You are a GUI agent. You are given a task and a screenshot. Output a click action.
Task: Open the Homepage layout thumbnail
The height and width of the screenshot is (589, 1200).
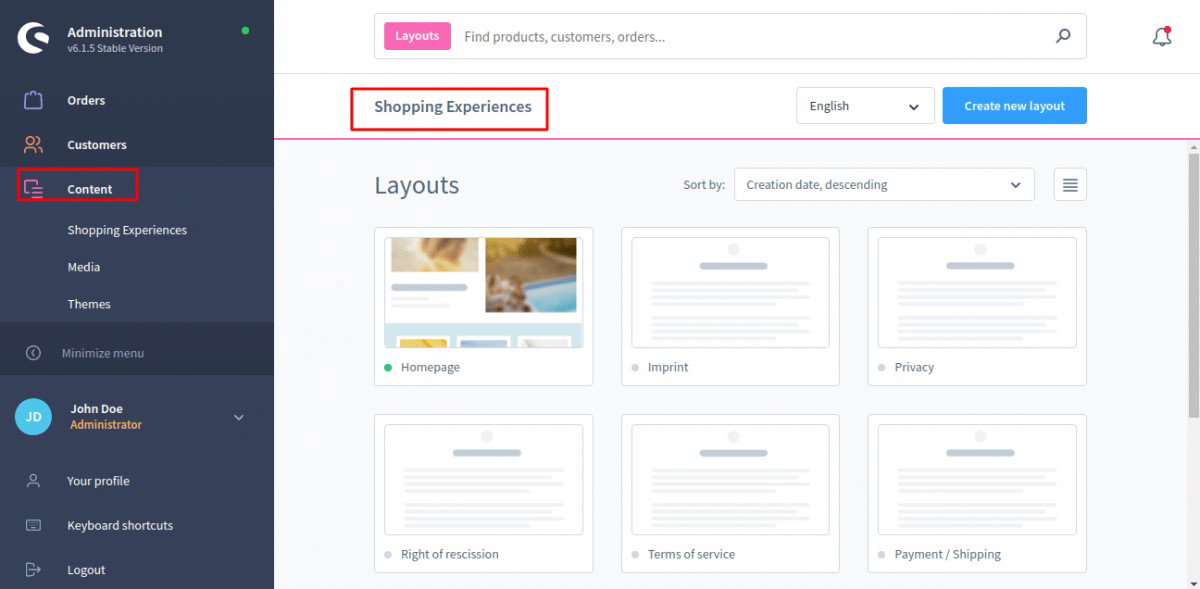point(483,292)
